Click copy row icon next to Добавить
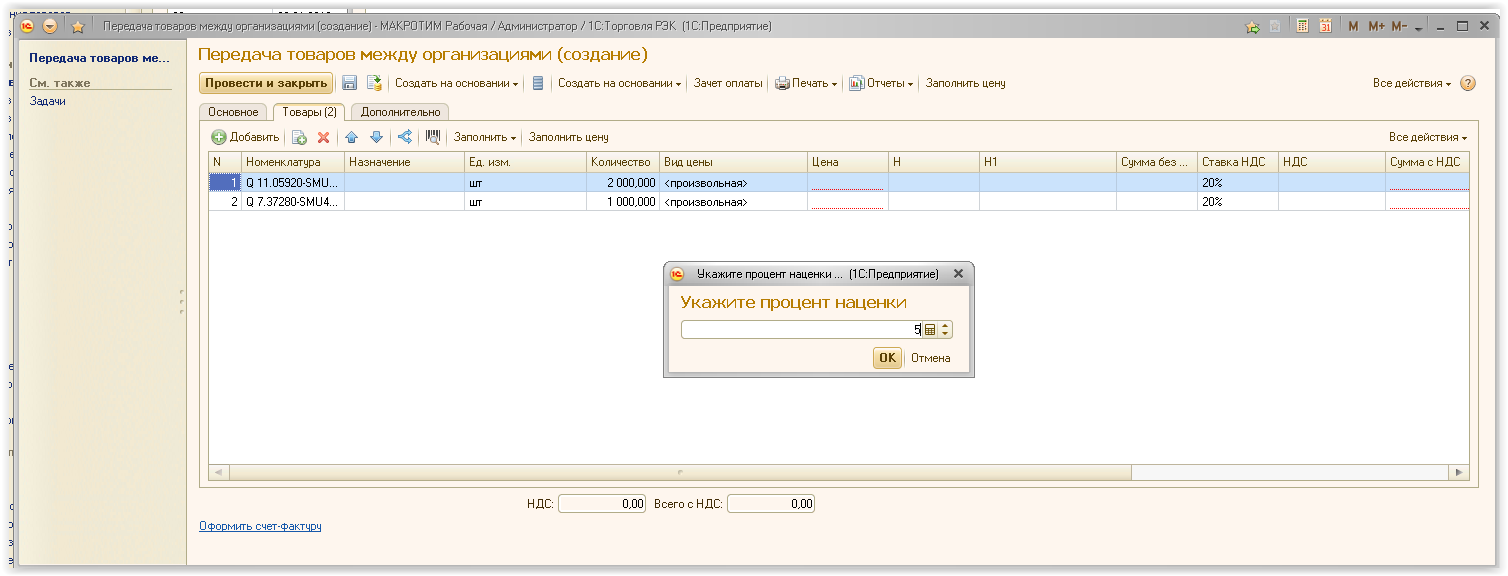 [299, 138]
